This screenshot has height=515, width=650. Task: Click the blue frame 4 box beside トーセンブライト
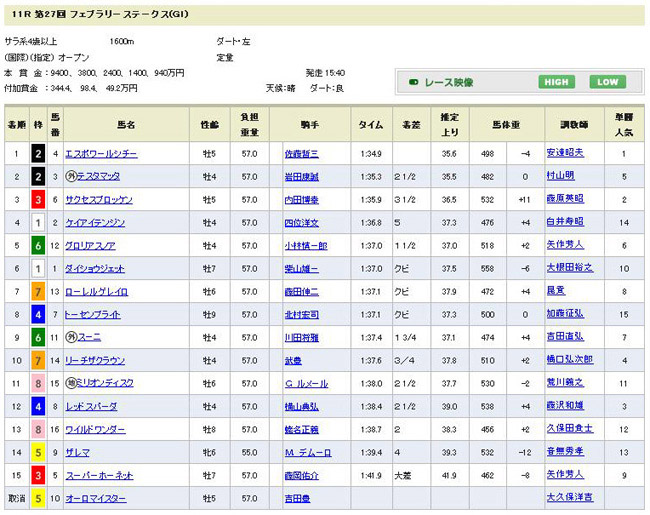tap(37, 315)
